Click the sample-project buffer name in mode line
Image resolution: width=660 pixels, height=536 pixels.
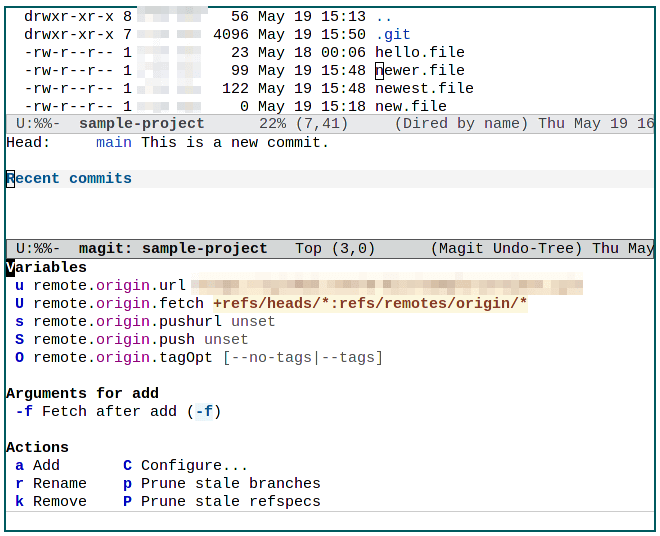point(141,124)
